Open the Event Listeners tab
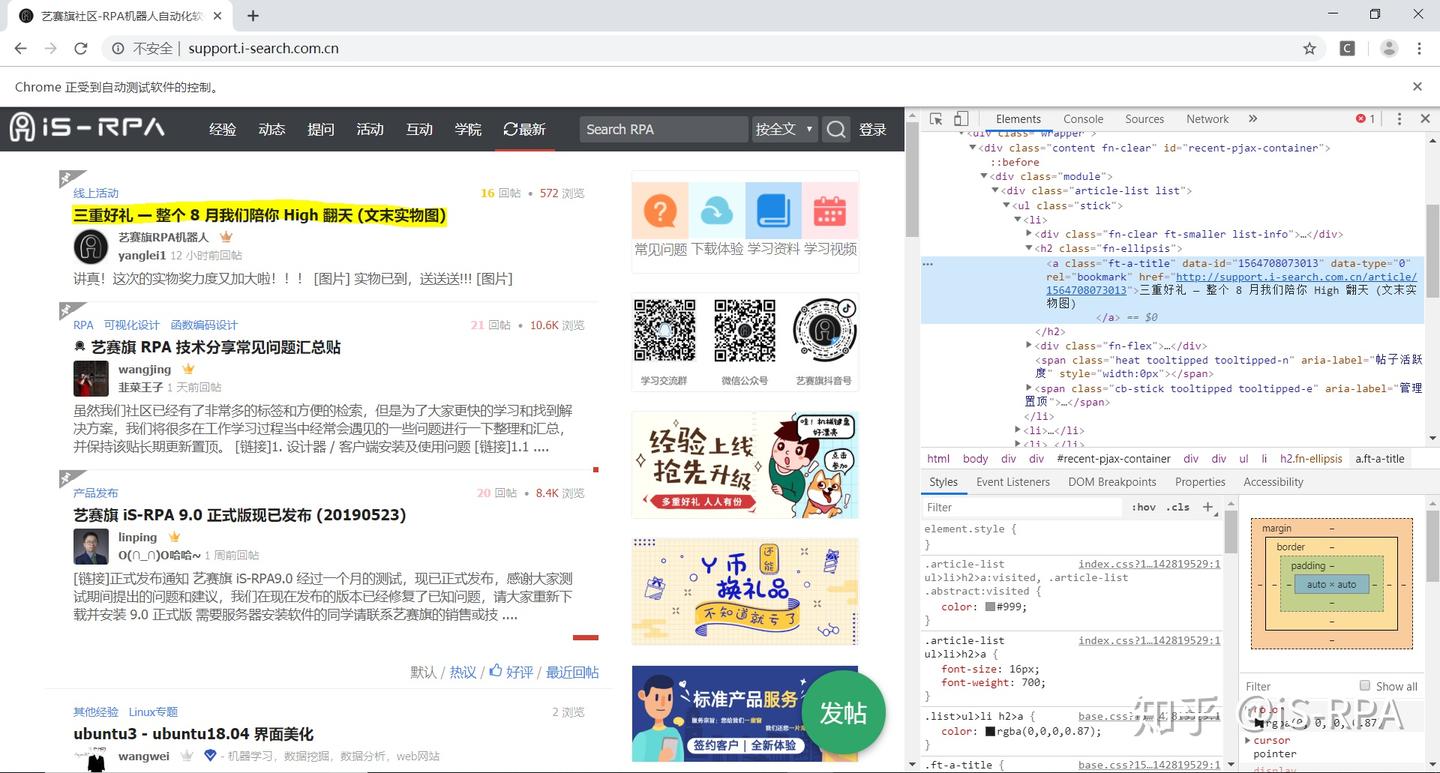 tap(1013, 482)
